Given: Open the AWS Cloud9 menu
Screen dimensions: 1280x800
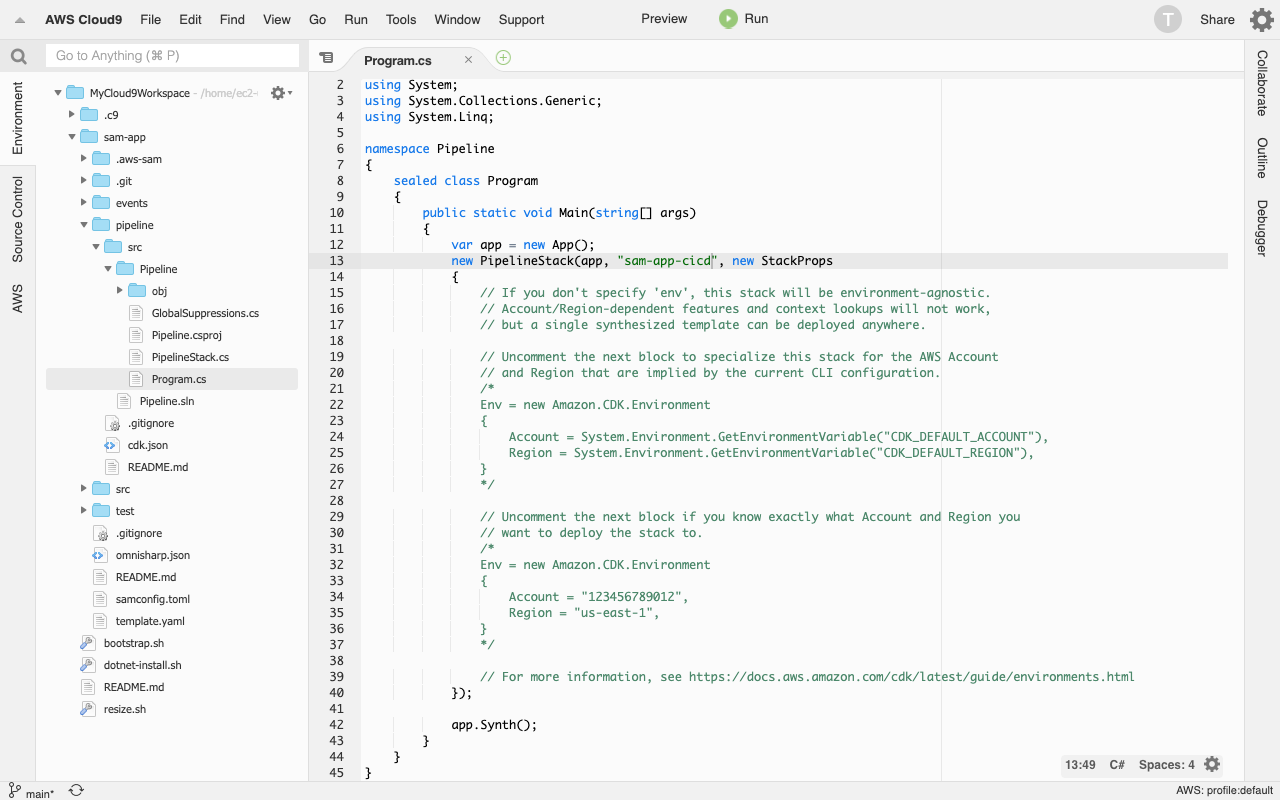Looking at the screenshot, I should click(84, 19).
